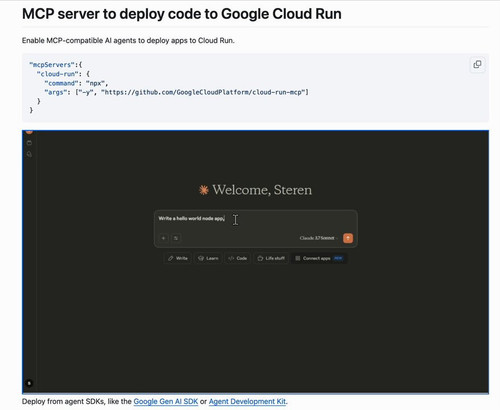Image resolution: width=500 pixels, height=410 pixels.
Task: Select the Code suggestion chip
Action: pyautogui.click(x=238, y=258)
